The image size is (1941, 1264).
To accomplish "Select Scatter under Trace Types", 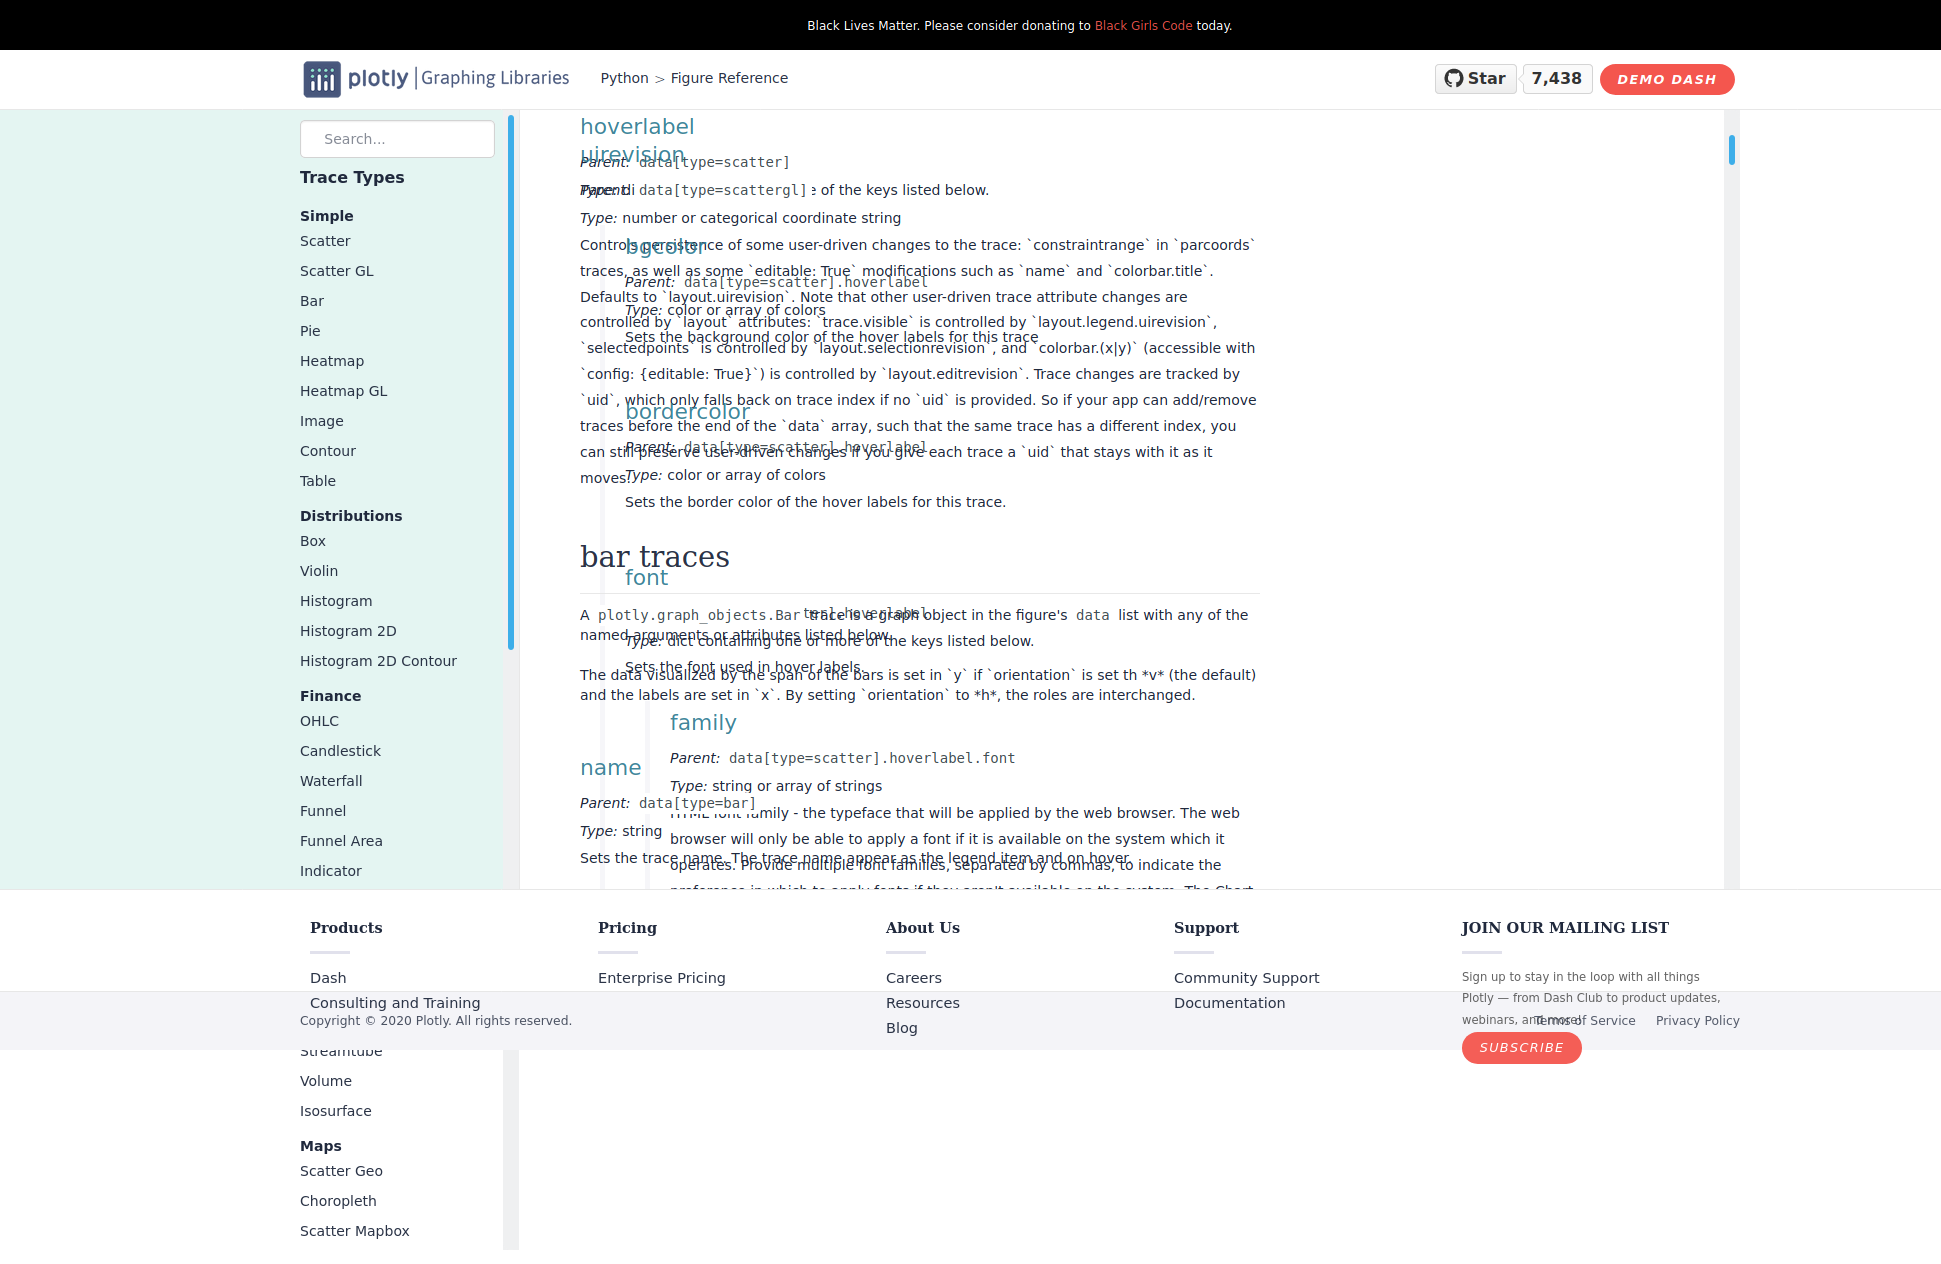I will pyautogui.click(x=325, y=241).
